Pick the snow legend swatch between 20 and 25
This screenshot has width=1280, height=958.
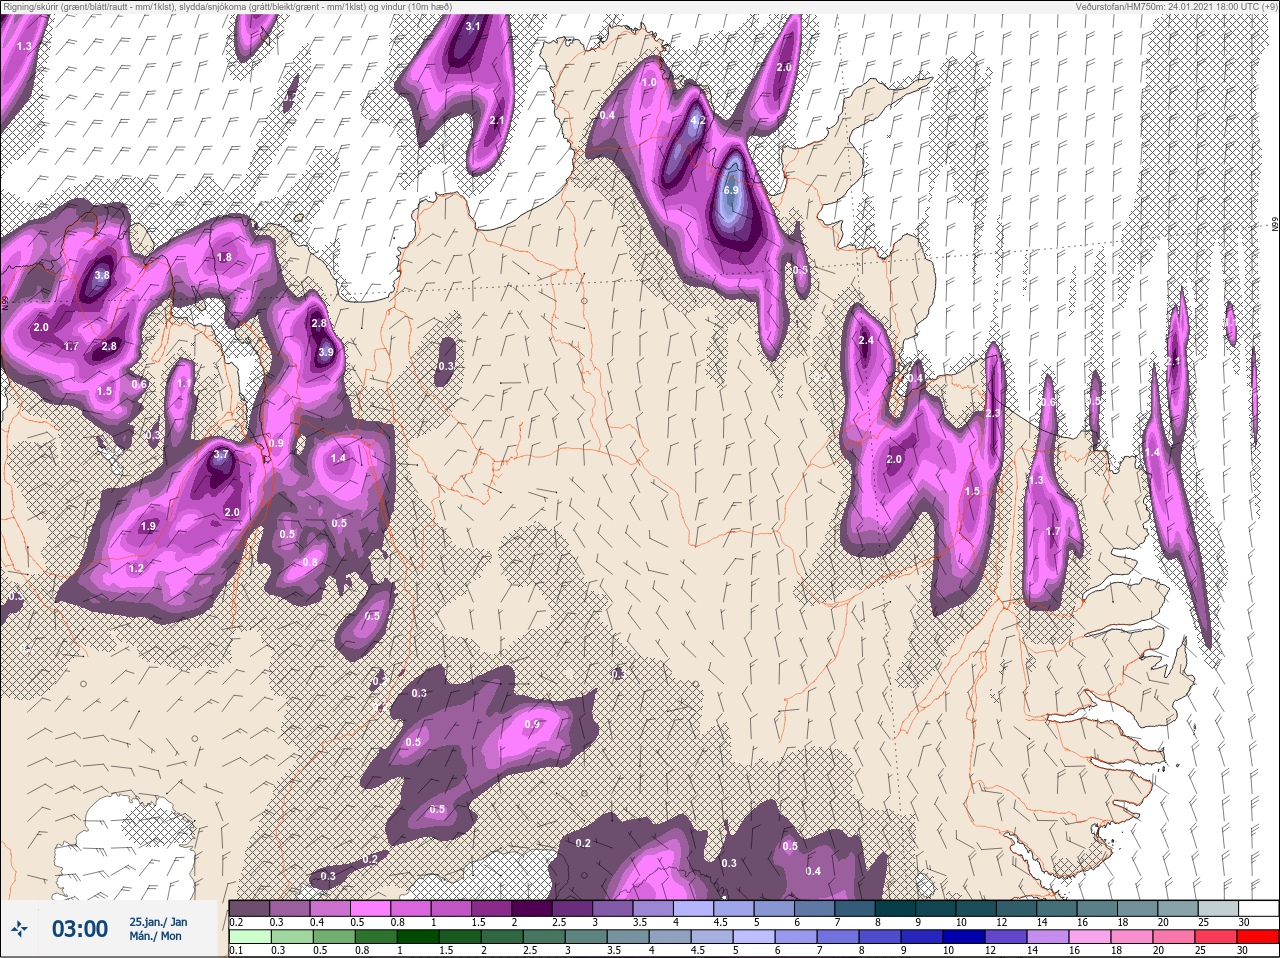[1179, 908]
